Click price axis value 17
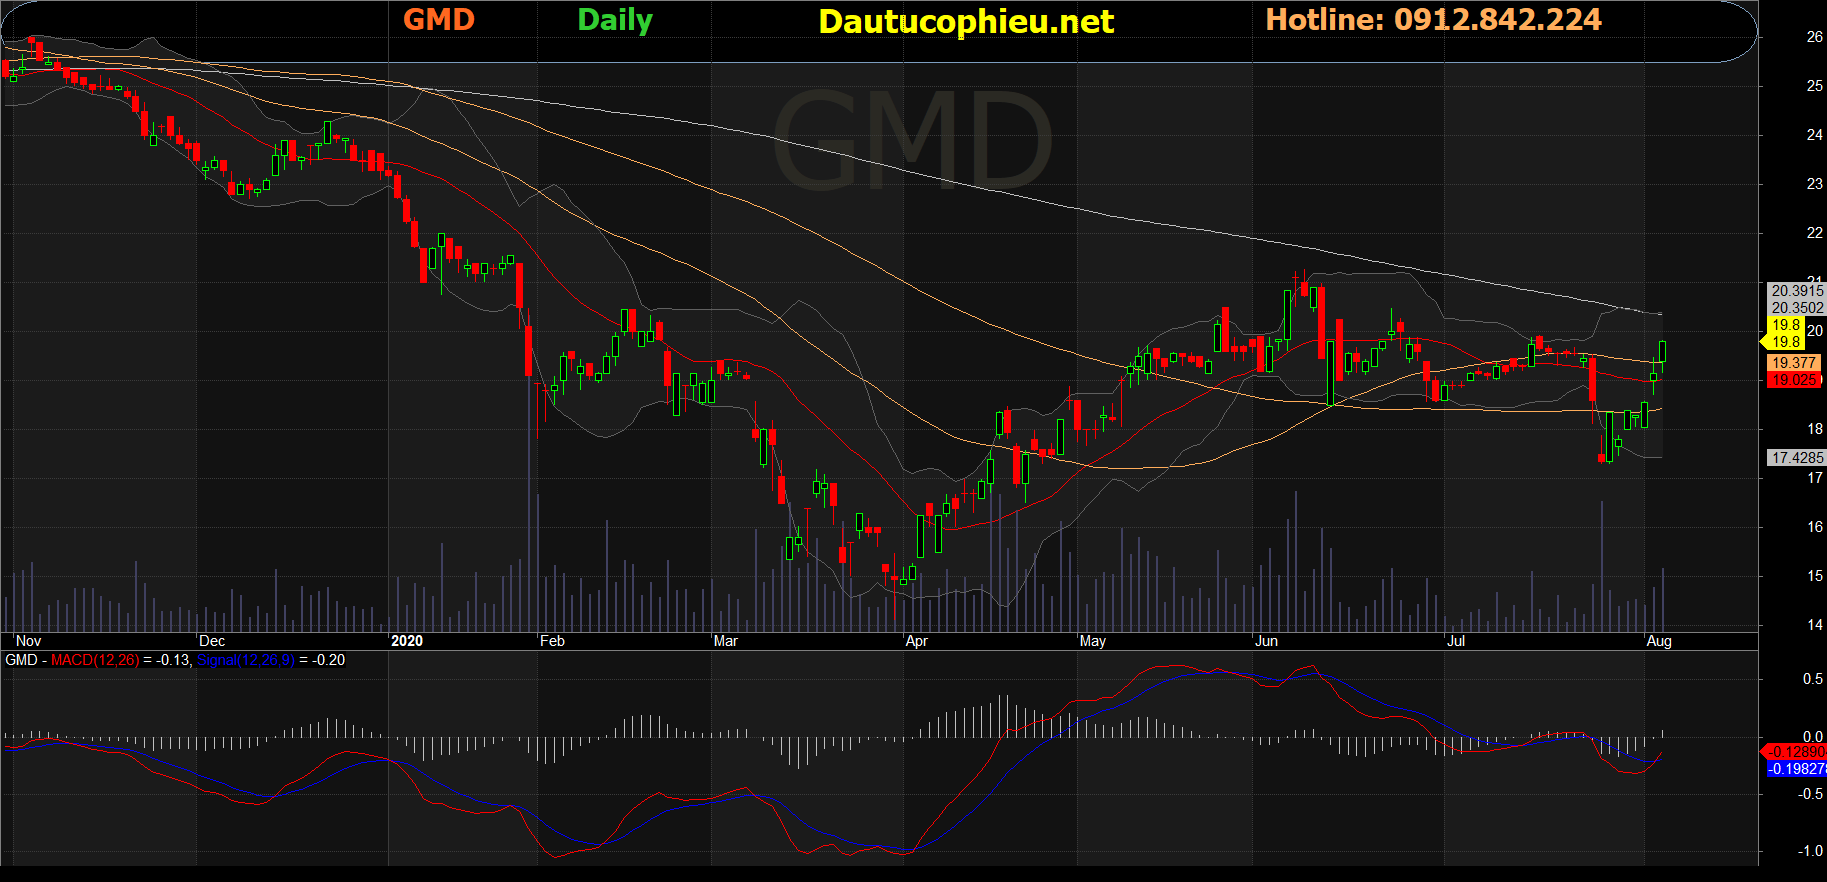The image size is (1827, 882). tap(1814, 478)
